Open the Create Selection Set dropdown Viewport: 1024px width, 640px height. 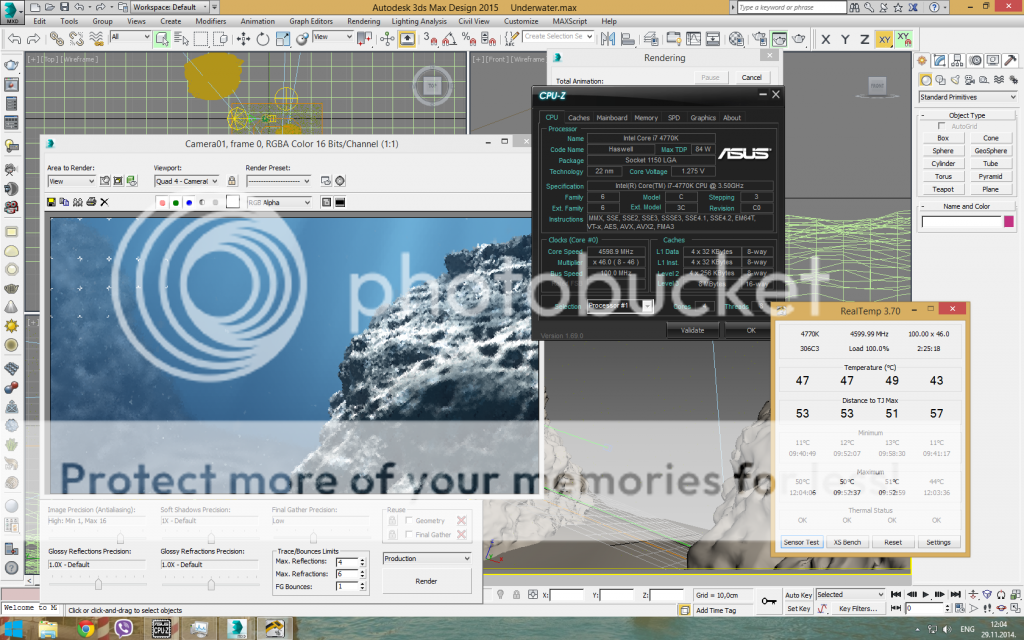558,37
